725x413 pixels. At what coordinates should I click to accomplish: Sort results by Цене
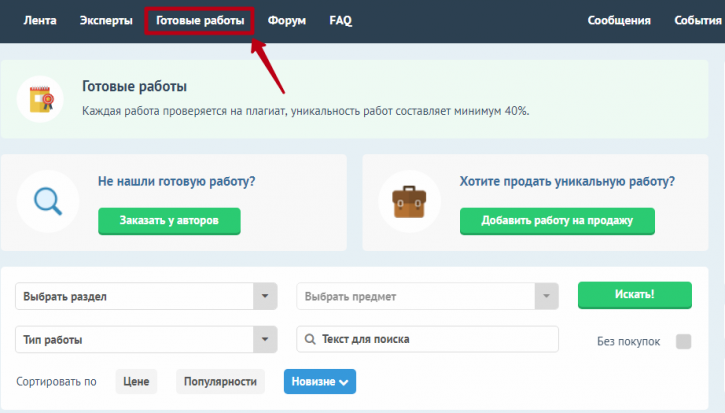tap(136, 382)
